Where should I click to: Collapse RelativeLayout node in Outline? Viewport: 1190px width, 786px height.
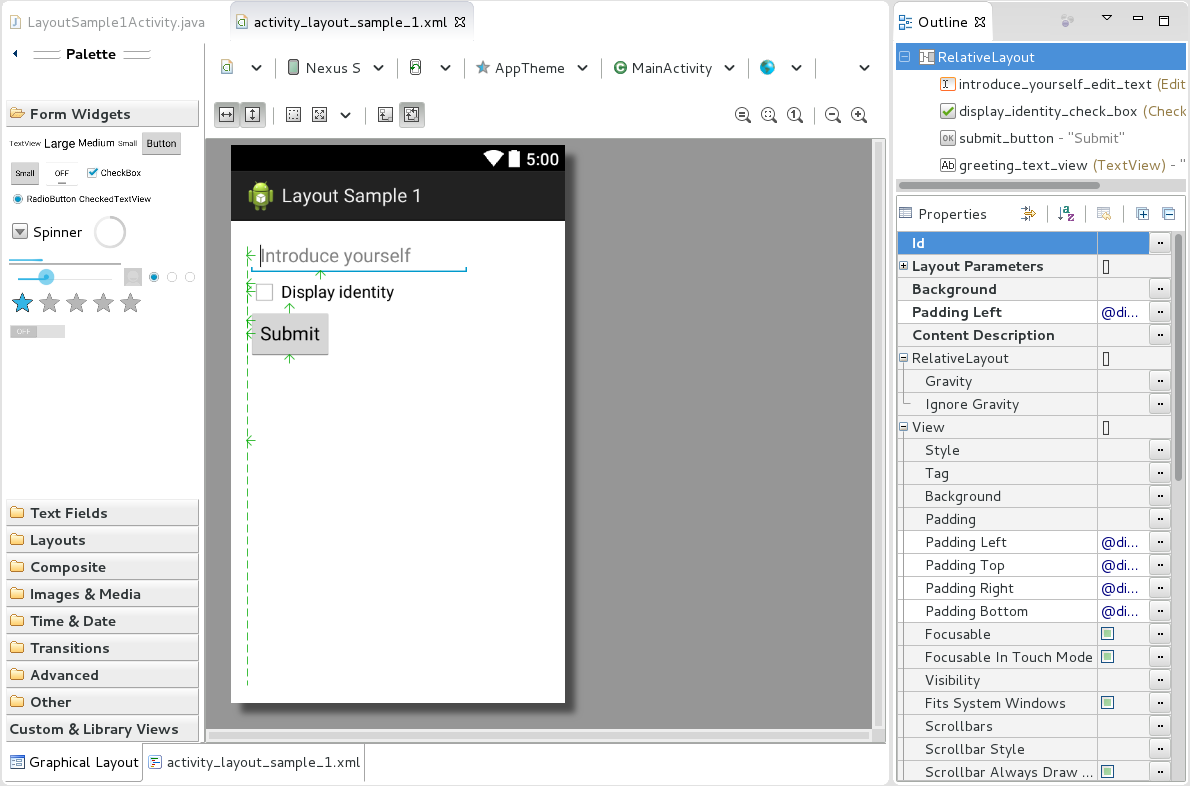(905, 57)
